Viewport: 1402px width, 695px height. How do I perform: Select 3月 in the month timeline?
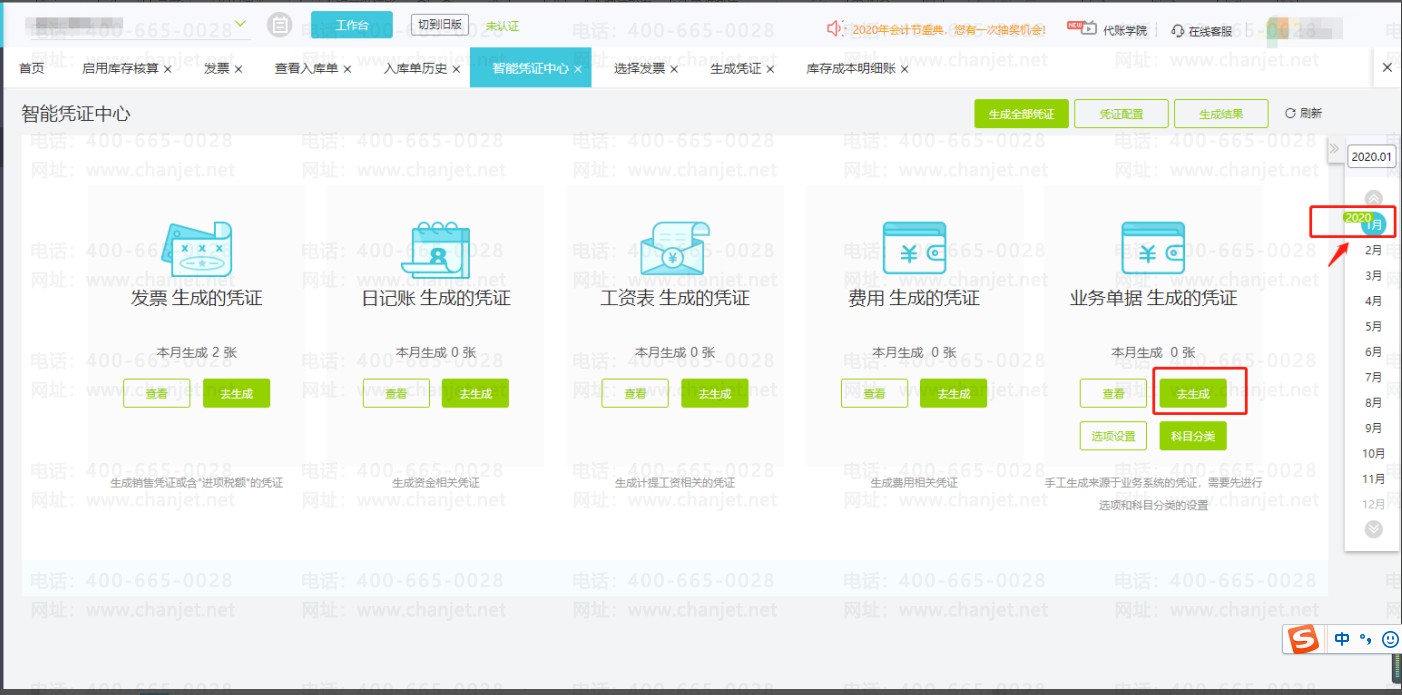click(x=1373, y=275)
